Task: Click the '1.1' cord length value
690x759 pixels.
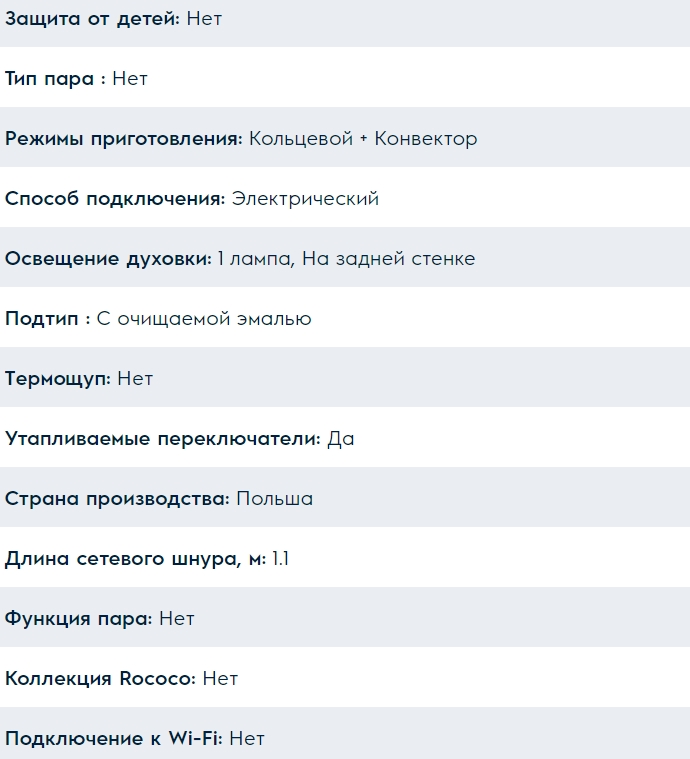Action: pos(281,559)
